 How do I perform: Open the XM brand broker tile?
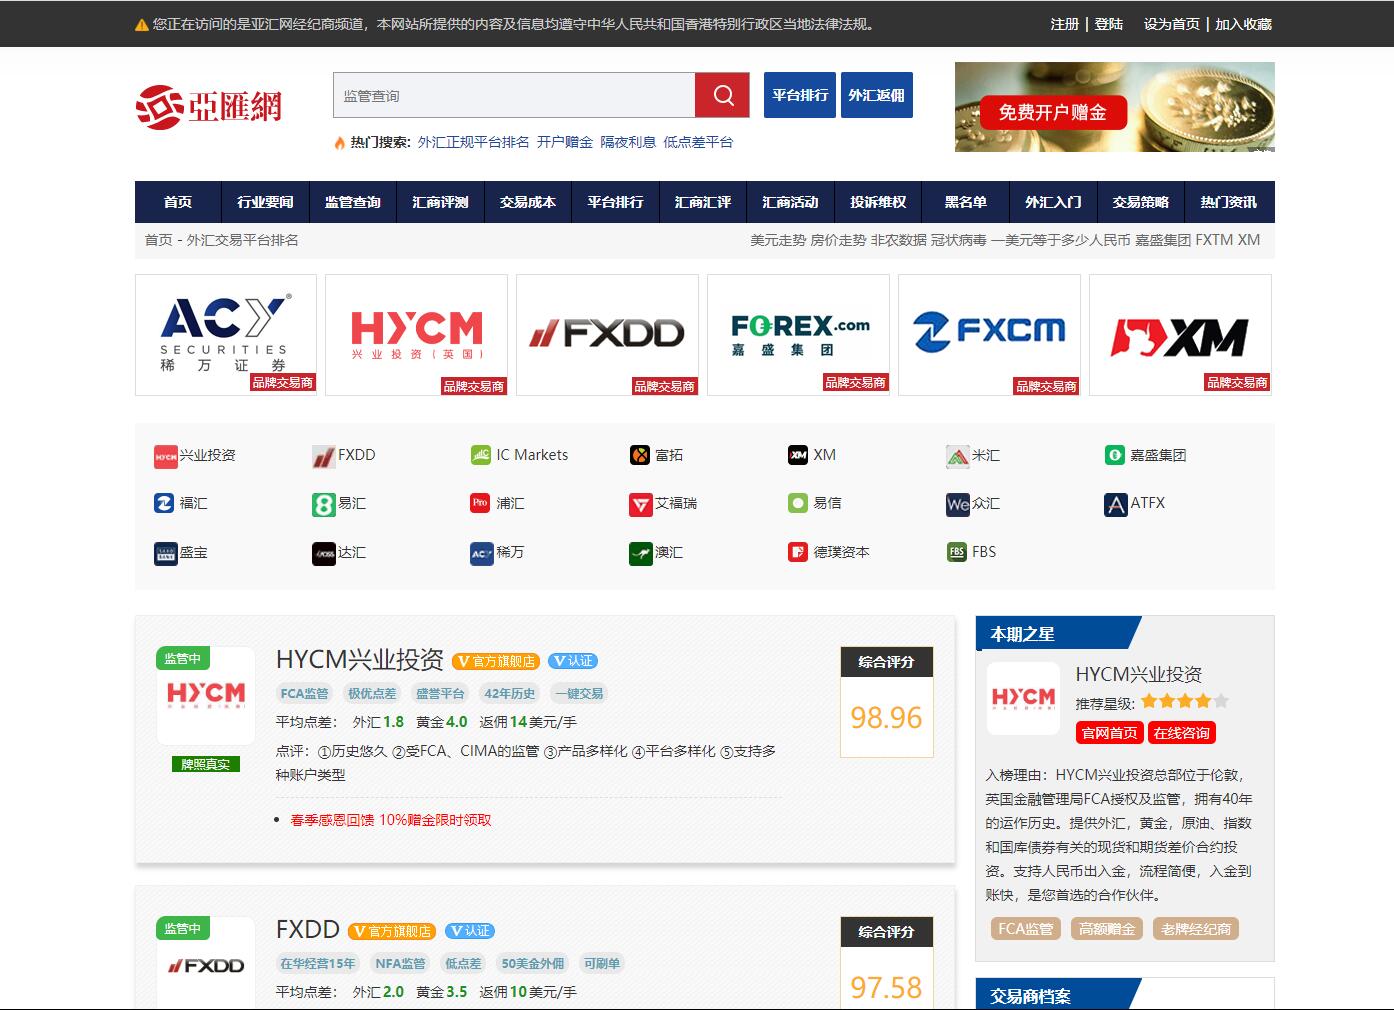(1180, 335)
